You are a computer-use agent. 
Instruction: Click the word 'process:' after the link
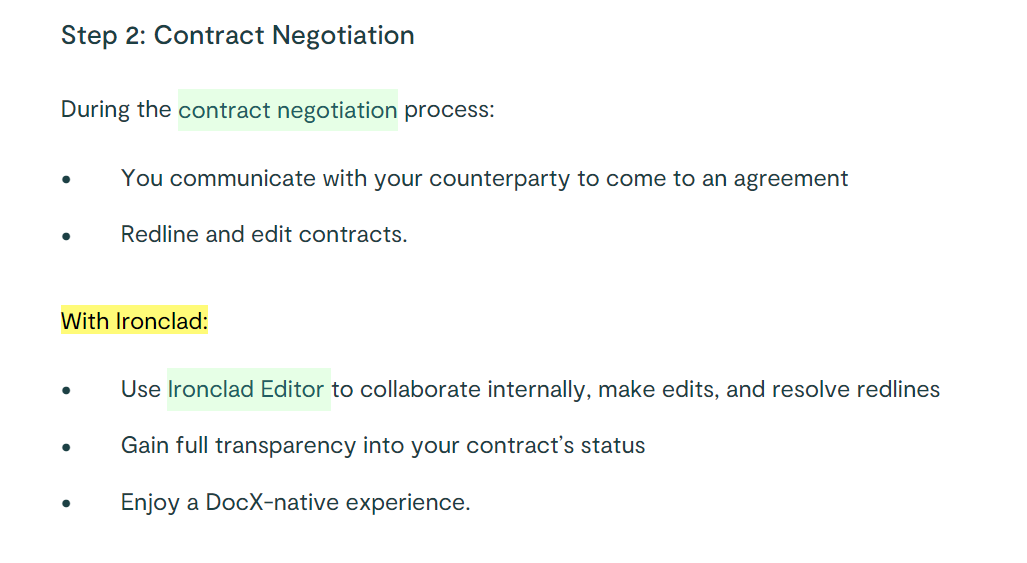(x=449, y=109)
